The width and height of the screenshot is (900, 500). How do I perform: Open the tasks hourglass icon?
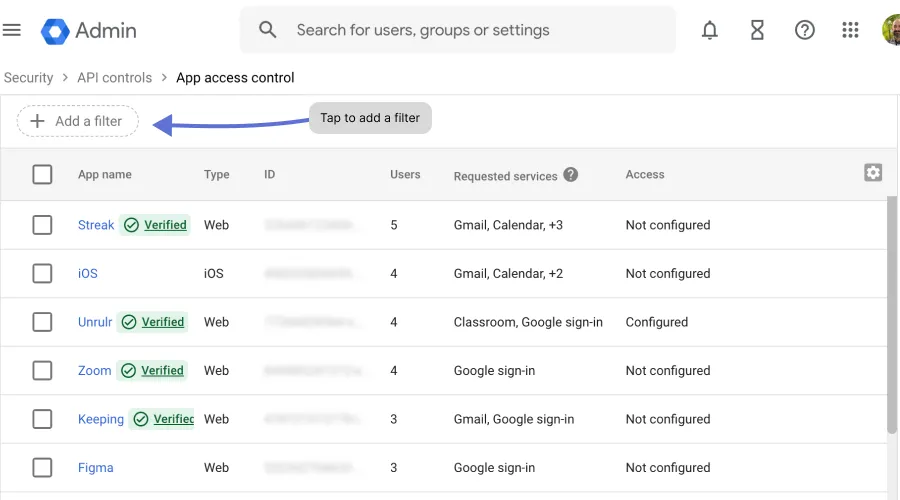pos(757,30)
